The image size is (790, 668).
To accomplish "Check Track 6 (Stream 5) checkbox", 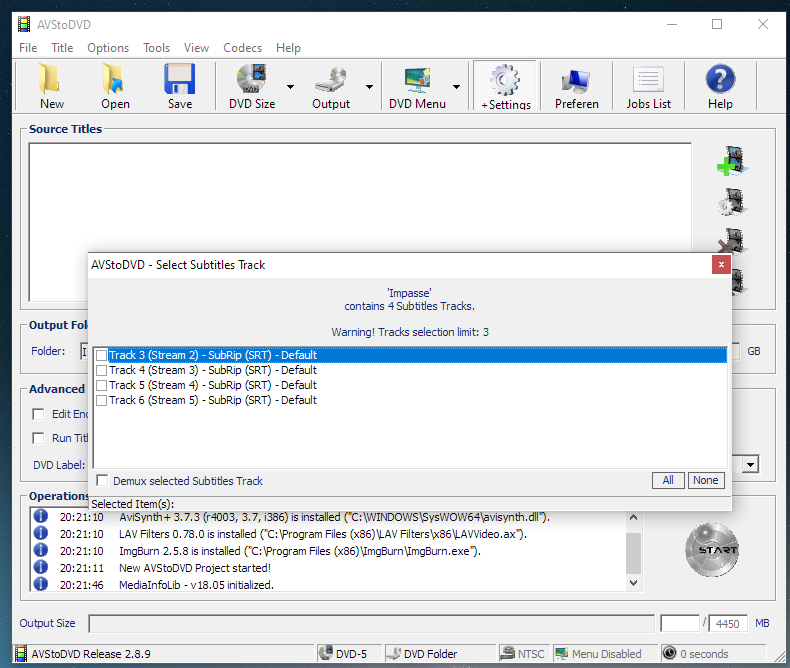I will click(101, 400).
